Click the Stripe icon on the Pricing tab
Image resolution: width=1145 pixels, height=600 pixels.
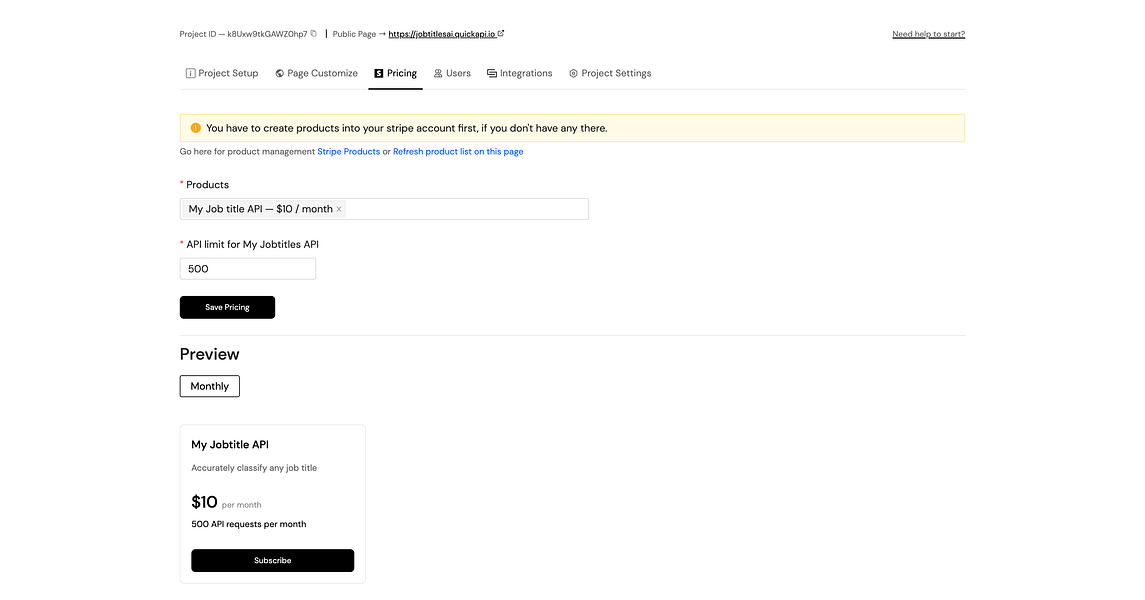pyautogui.click(x=379, y=73)
